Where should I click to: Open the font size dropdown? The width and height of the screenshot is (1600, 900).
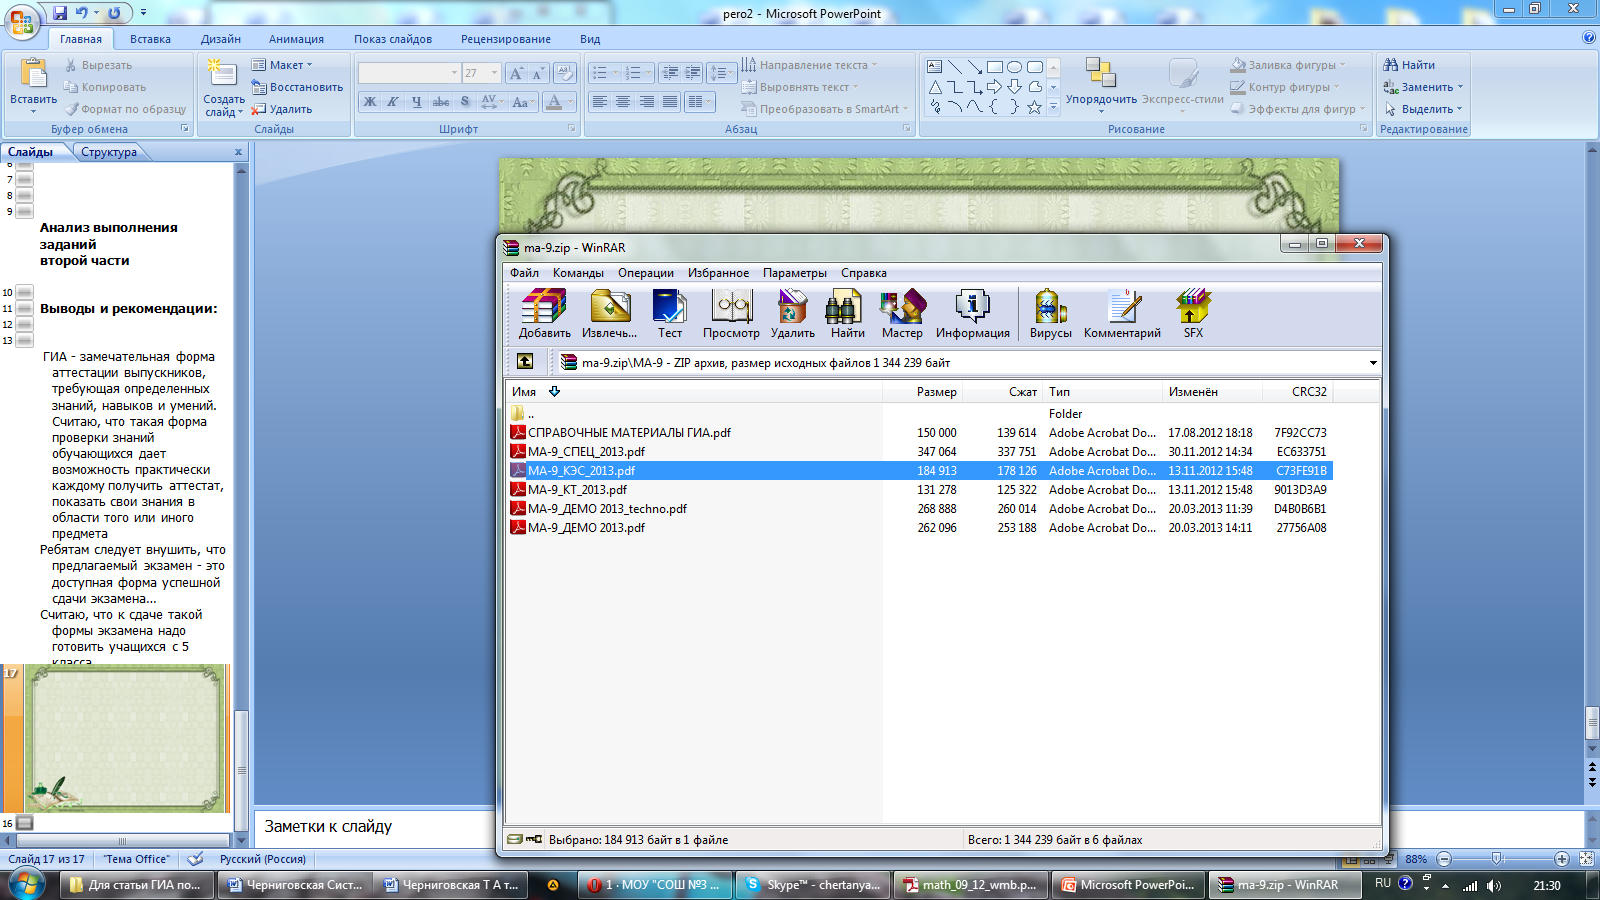click(494, 73)
